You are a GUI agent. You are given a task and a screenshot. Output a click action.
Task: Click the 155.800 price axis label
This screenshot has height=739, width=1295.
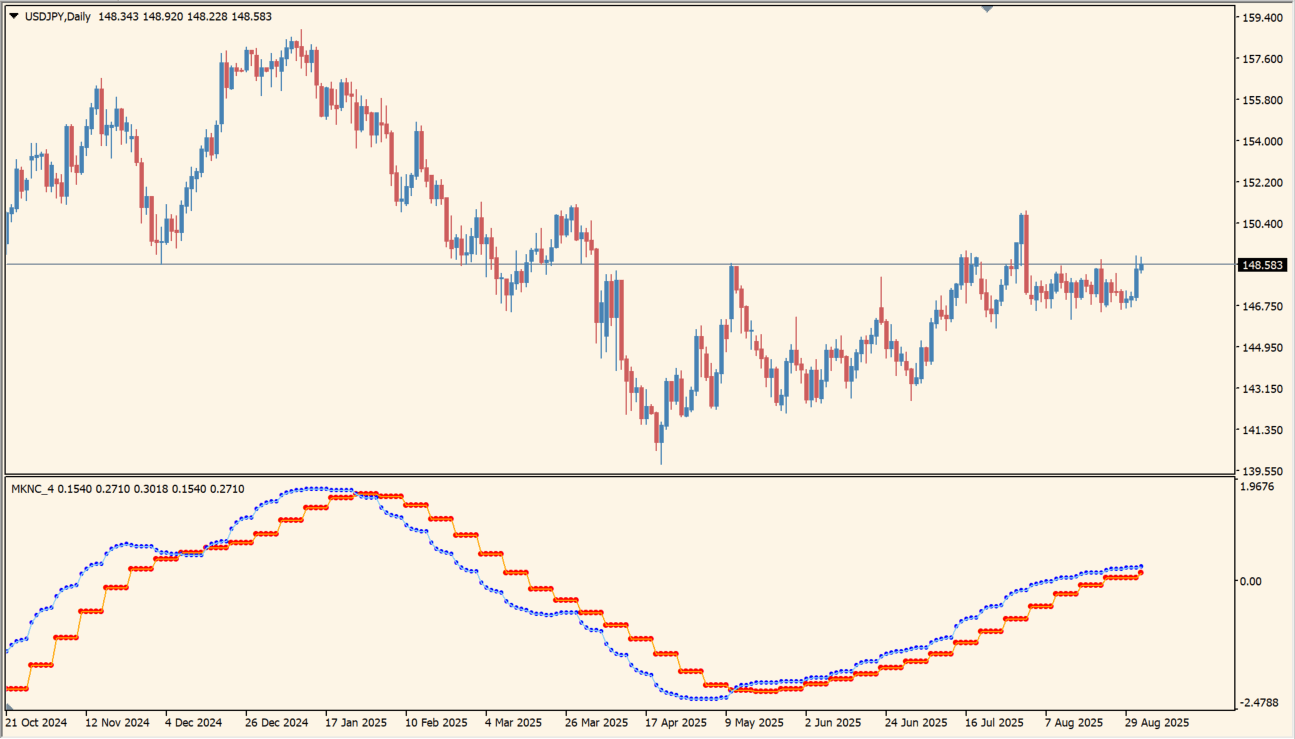[x=1262, y=100]
